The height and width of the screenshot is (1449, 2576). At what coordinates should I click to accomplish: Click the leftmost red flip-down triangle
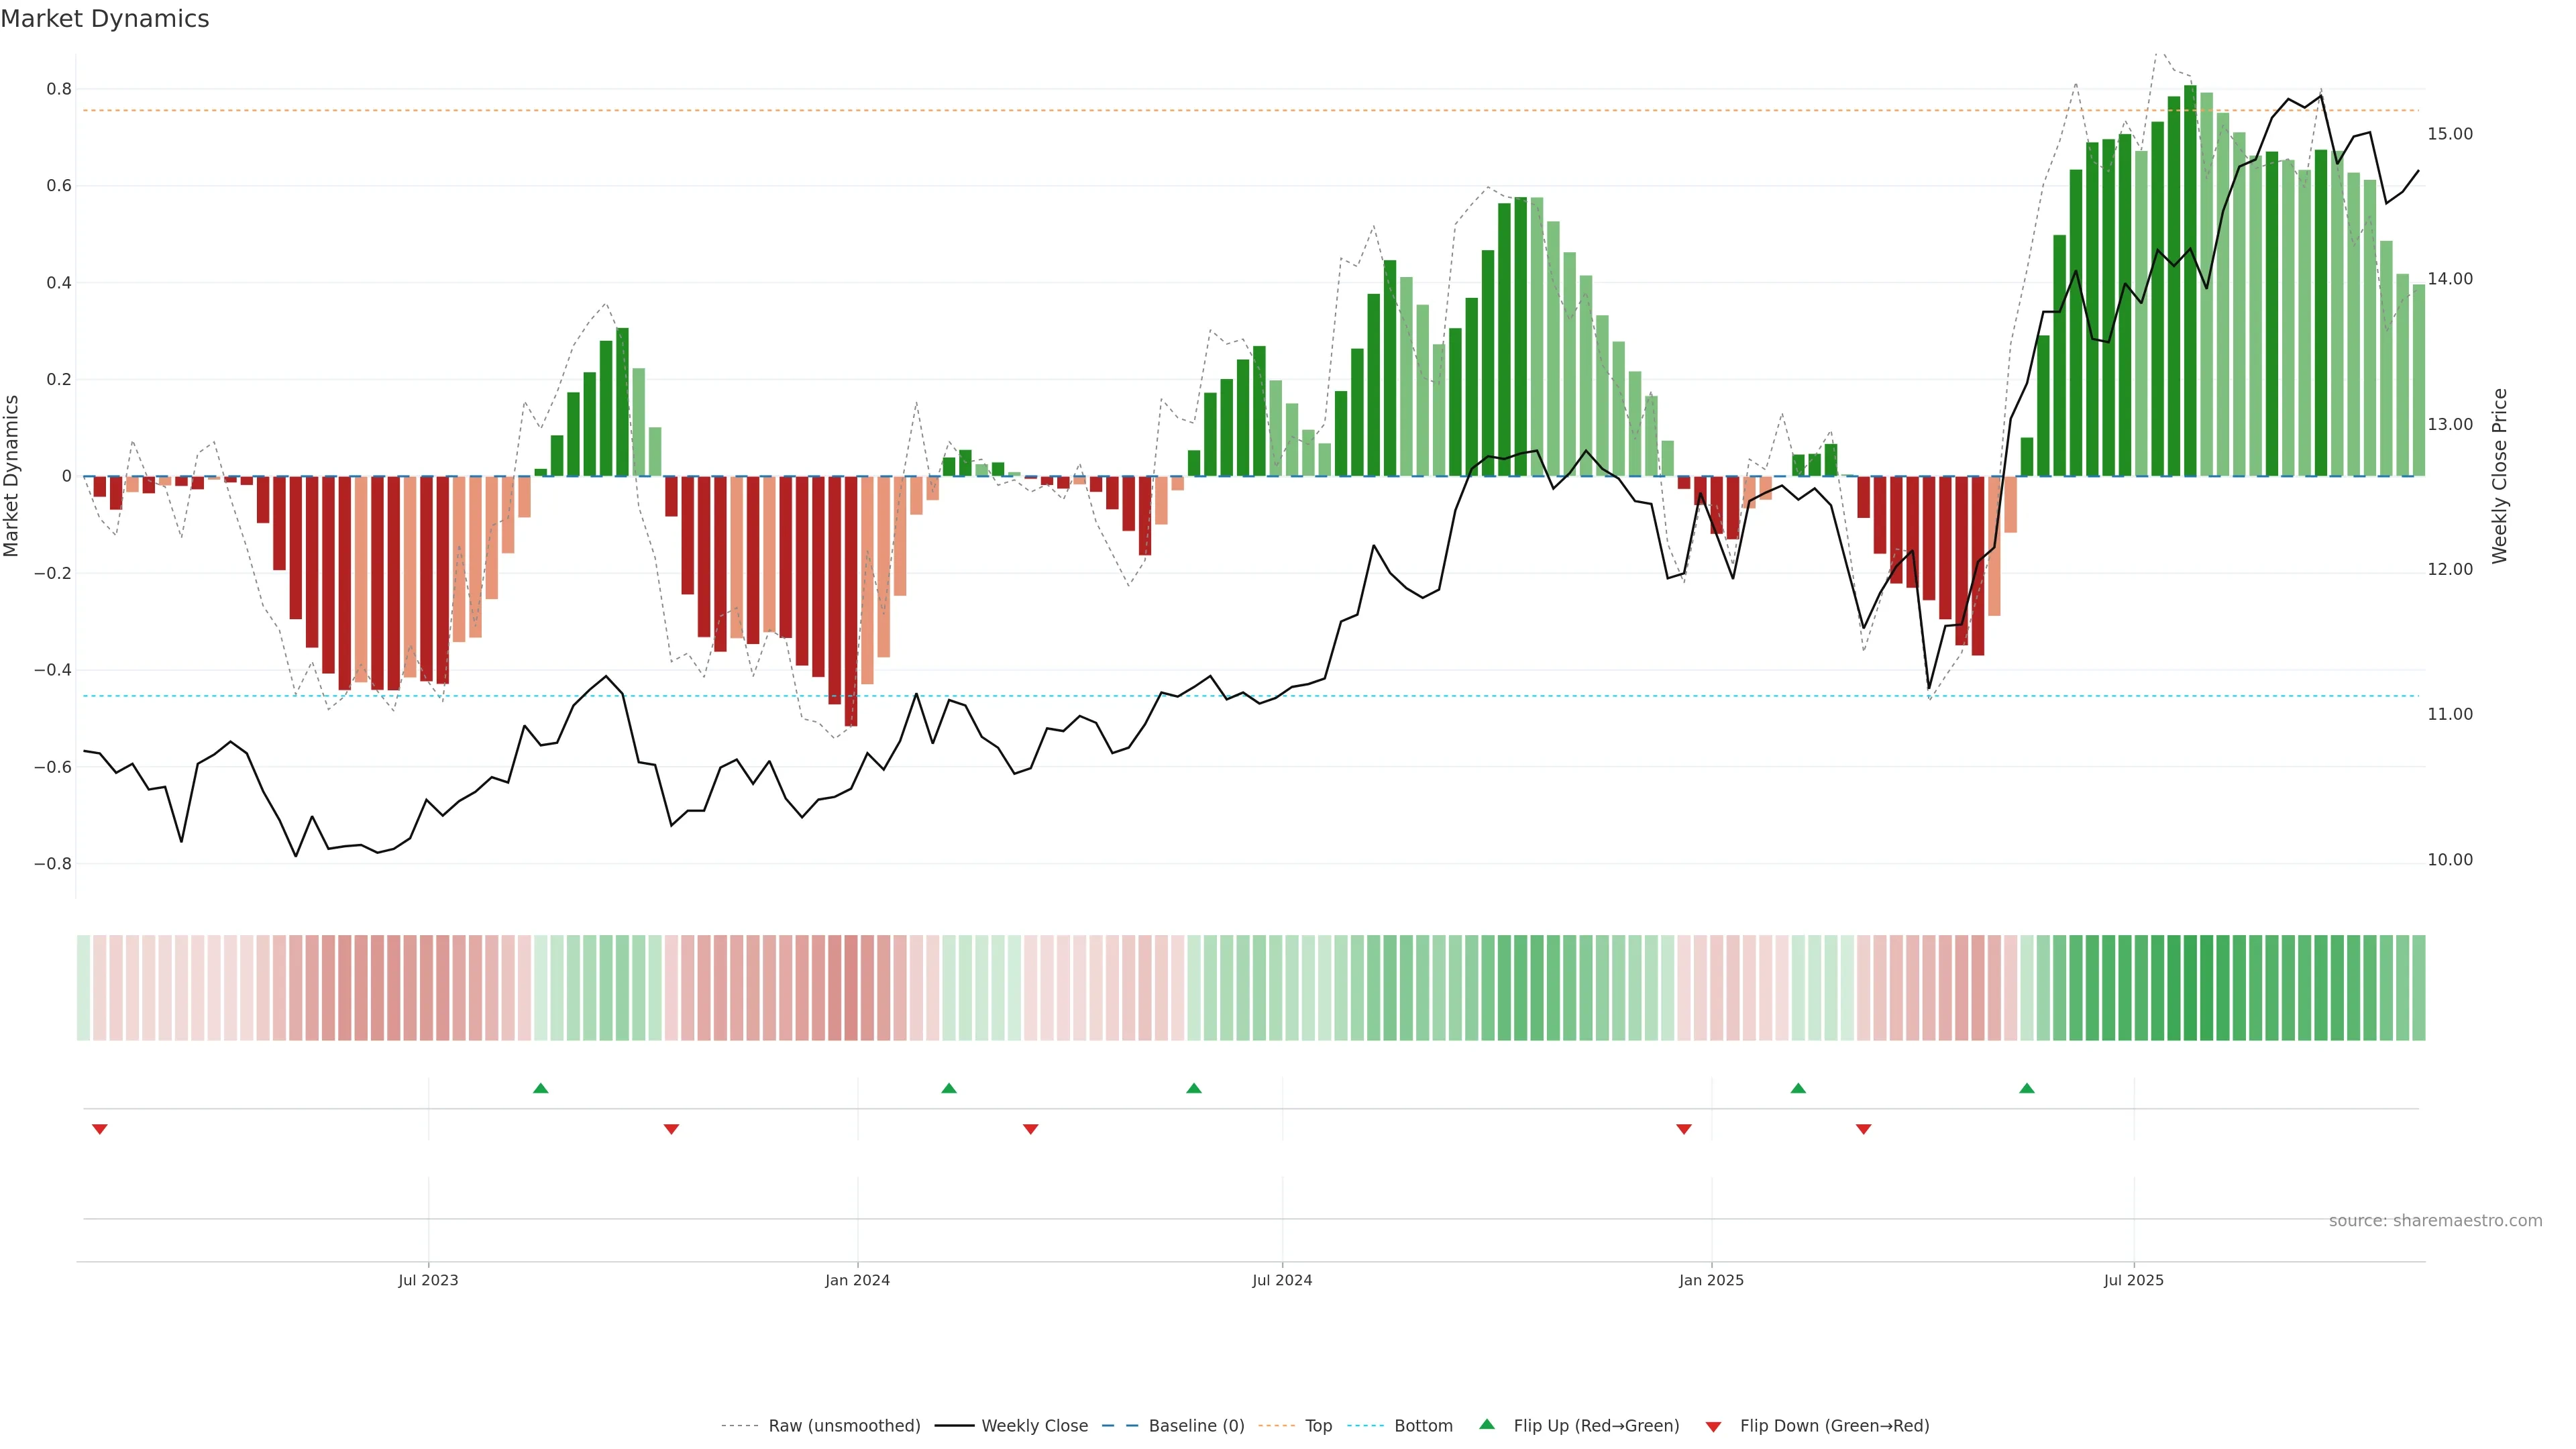click(x=99, y=1129)
